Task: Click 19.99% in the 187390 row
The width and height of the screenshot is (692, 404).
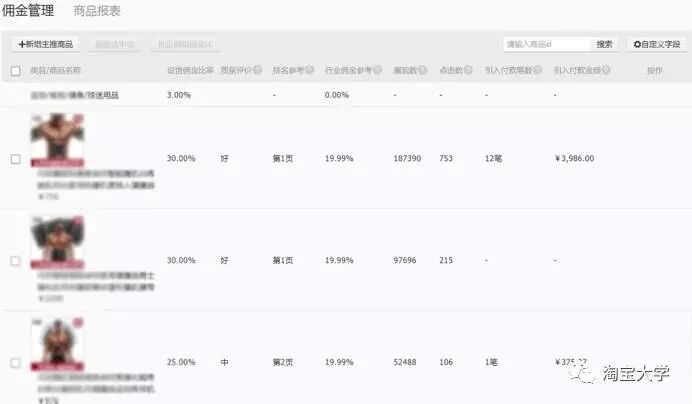Action: (339, 158)
